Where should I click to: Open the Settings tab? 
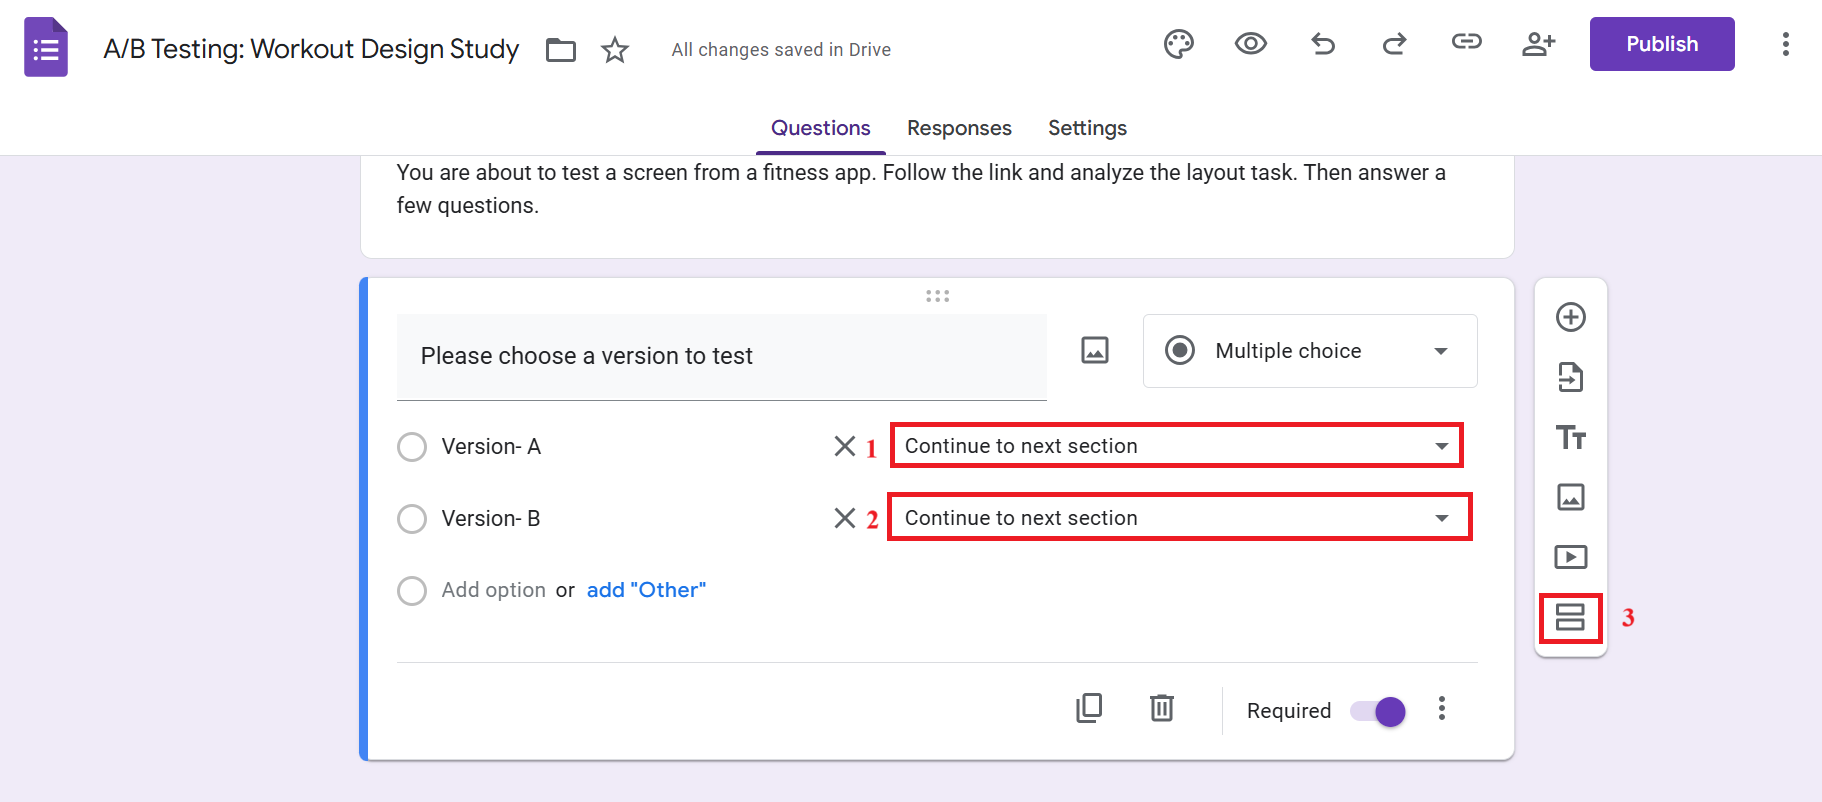pyautogui.click(x=1087, y=128)
